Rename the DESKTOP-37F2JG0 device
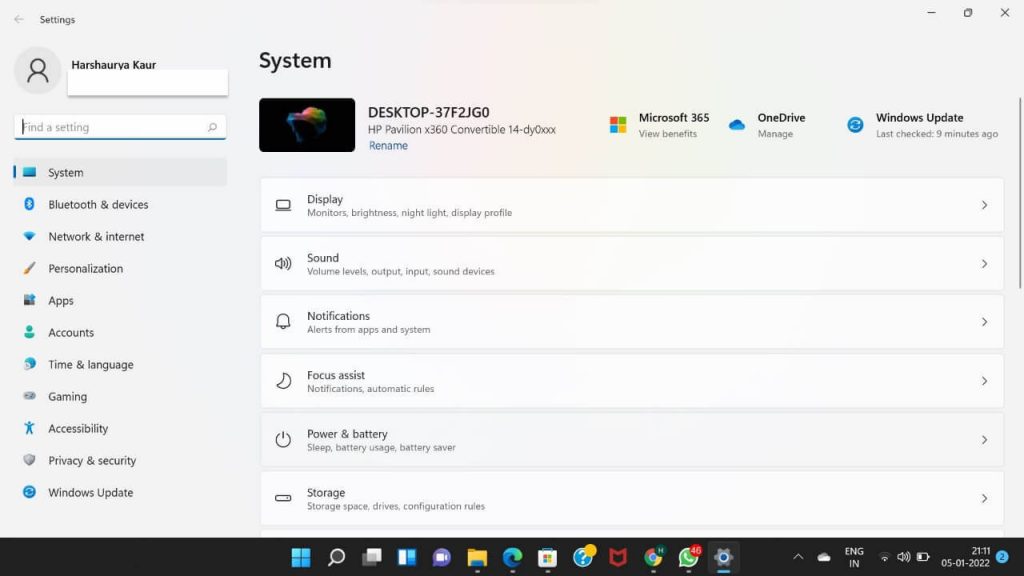 (x=388, y=145)
